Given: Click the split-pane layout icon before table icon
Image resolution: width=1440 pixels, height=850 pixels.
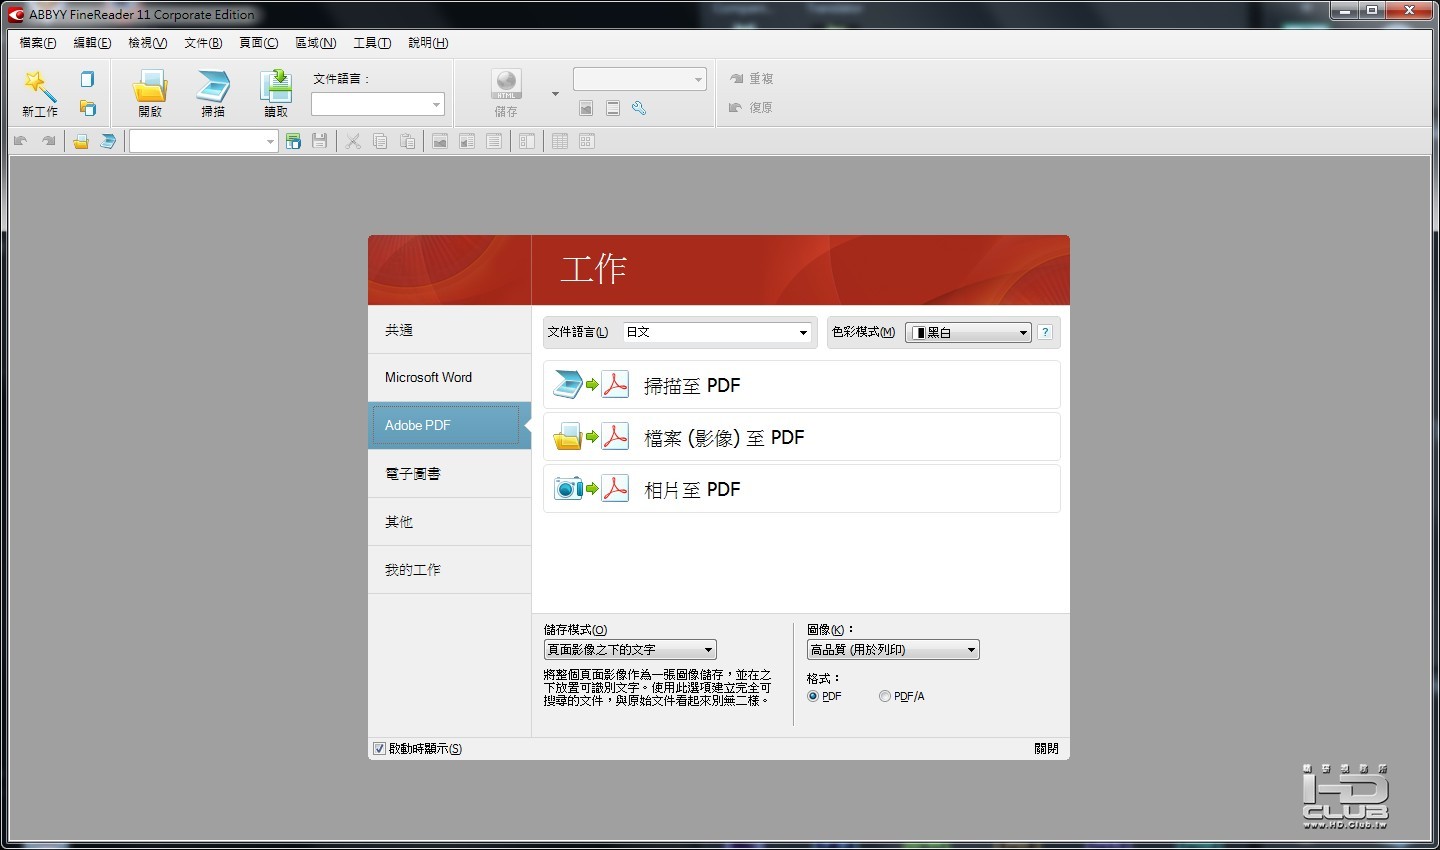Looking at the screenshot, I should [527, 142].
